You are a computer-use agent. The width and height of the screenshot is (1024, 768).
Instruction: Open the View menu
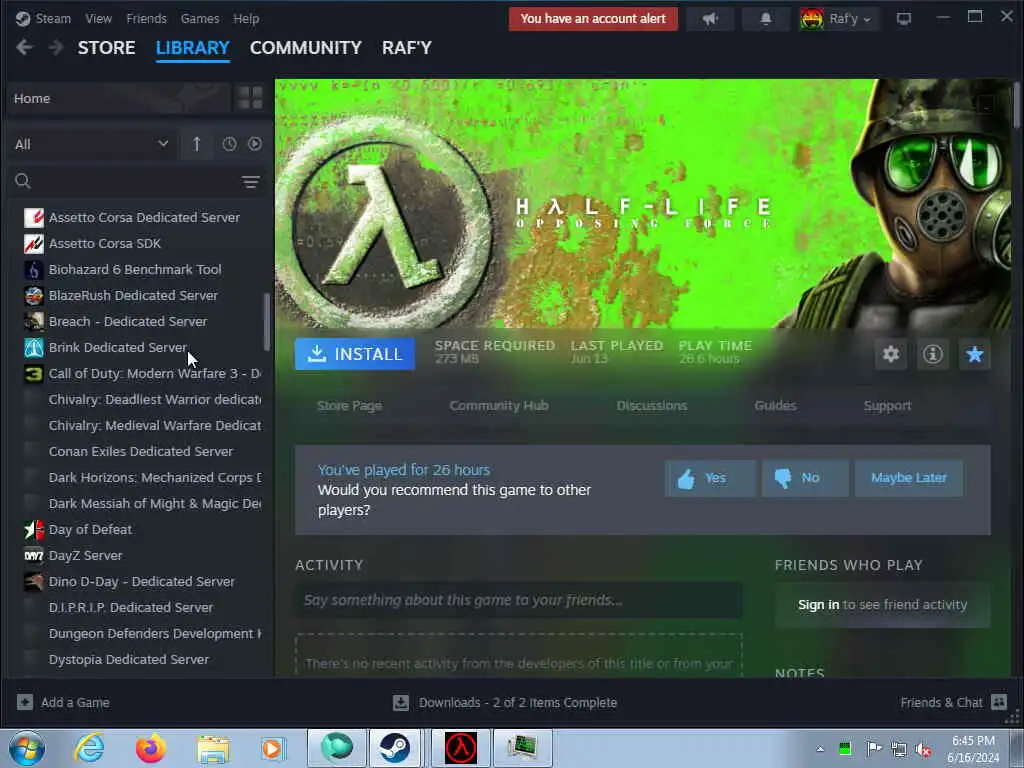click(x=98, y=18)
